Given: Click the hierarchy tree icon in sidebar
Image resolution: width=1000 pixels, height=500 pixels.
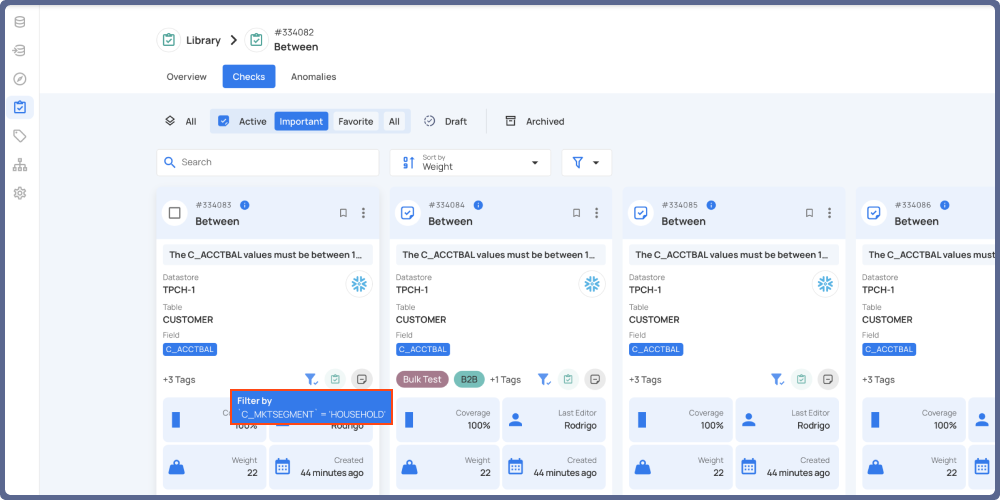Looking at the screenshot, I should (19, 165).
